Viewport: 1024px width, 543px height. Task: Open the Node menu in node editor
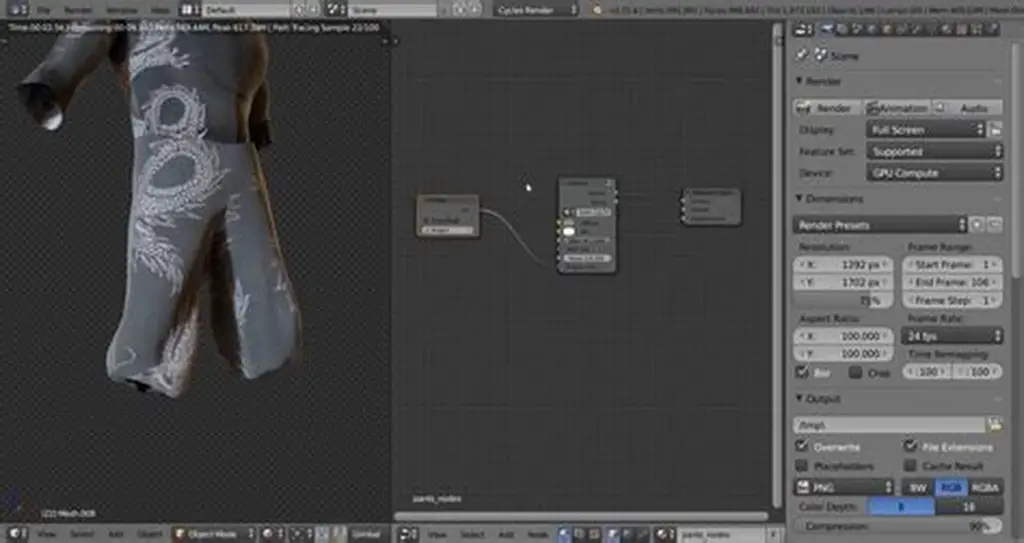click(x=536, y=534)
